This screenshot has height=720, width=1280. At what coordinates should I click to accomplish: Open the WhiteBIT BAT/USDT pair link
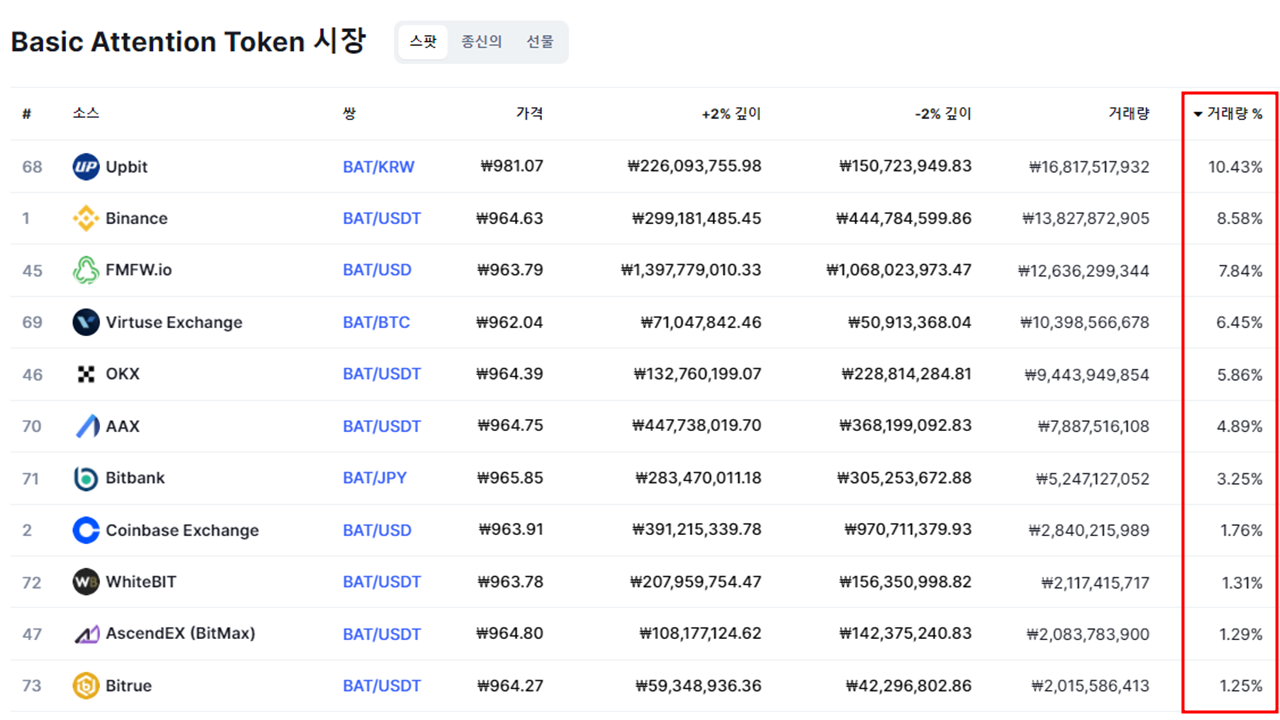[382, 582]
